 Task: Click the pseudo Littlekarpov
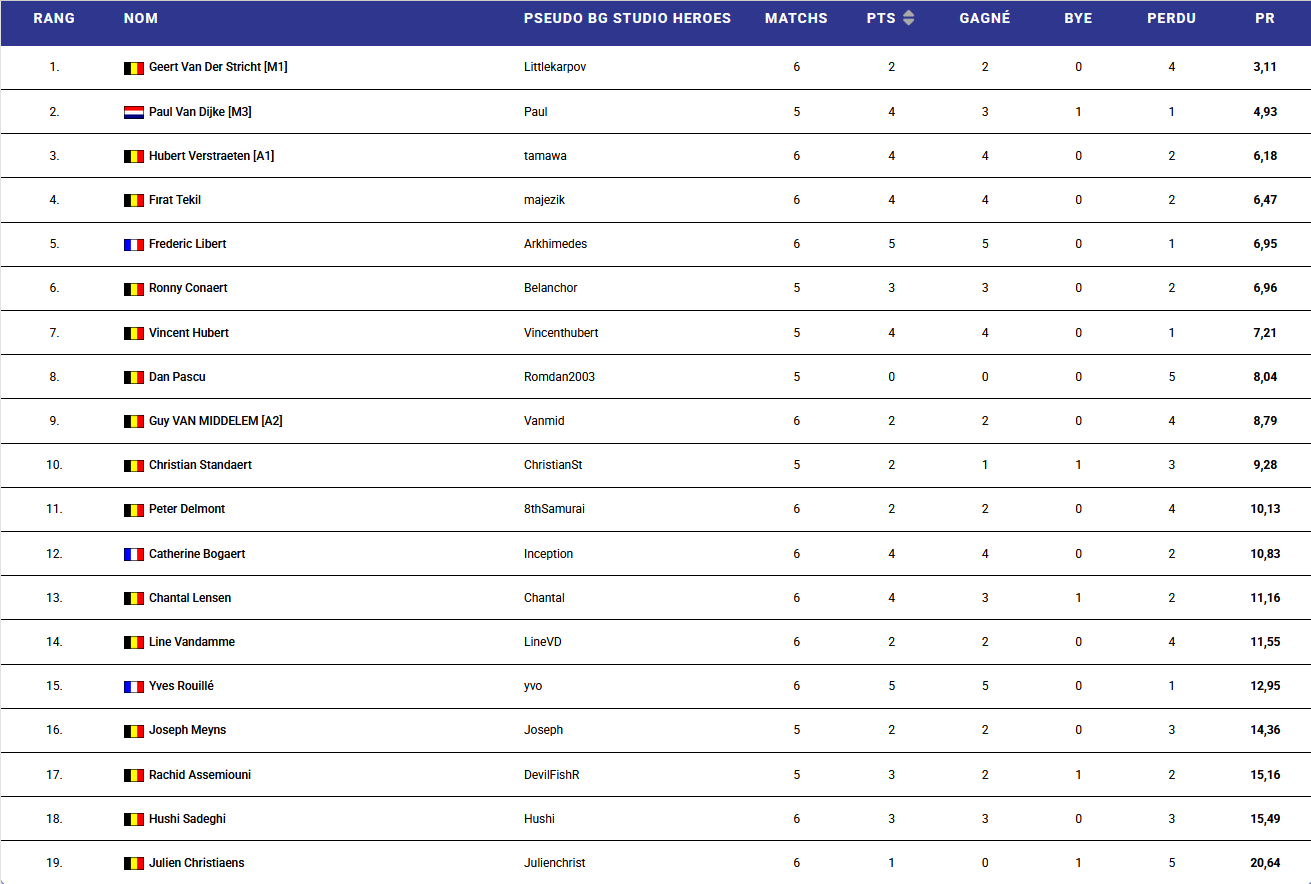[555, 67]
